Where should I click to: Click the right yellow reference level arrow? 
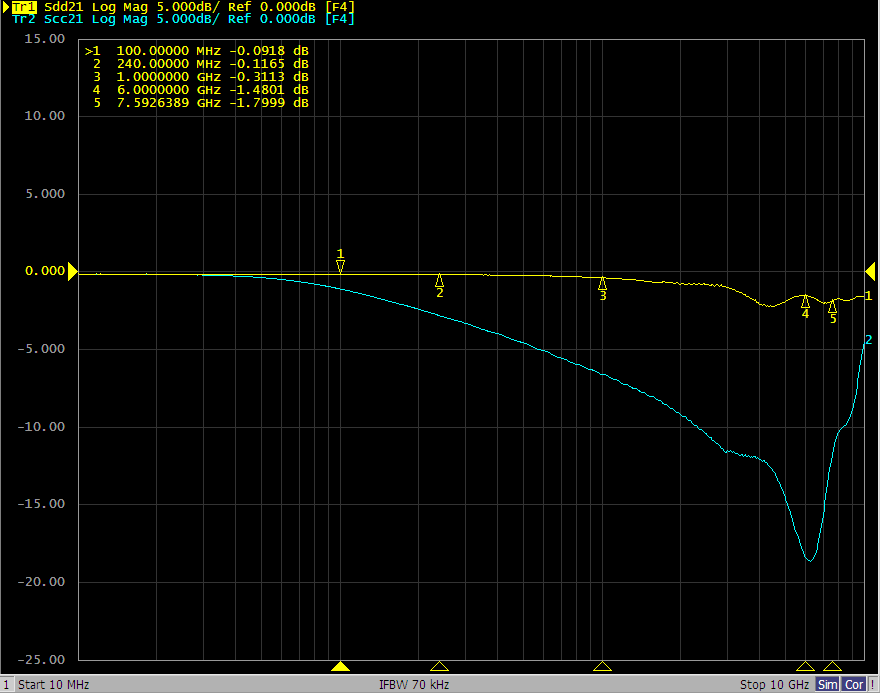point(870,271)
